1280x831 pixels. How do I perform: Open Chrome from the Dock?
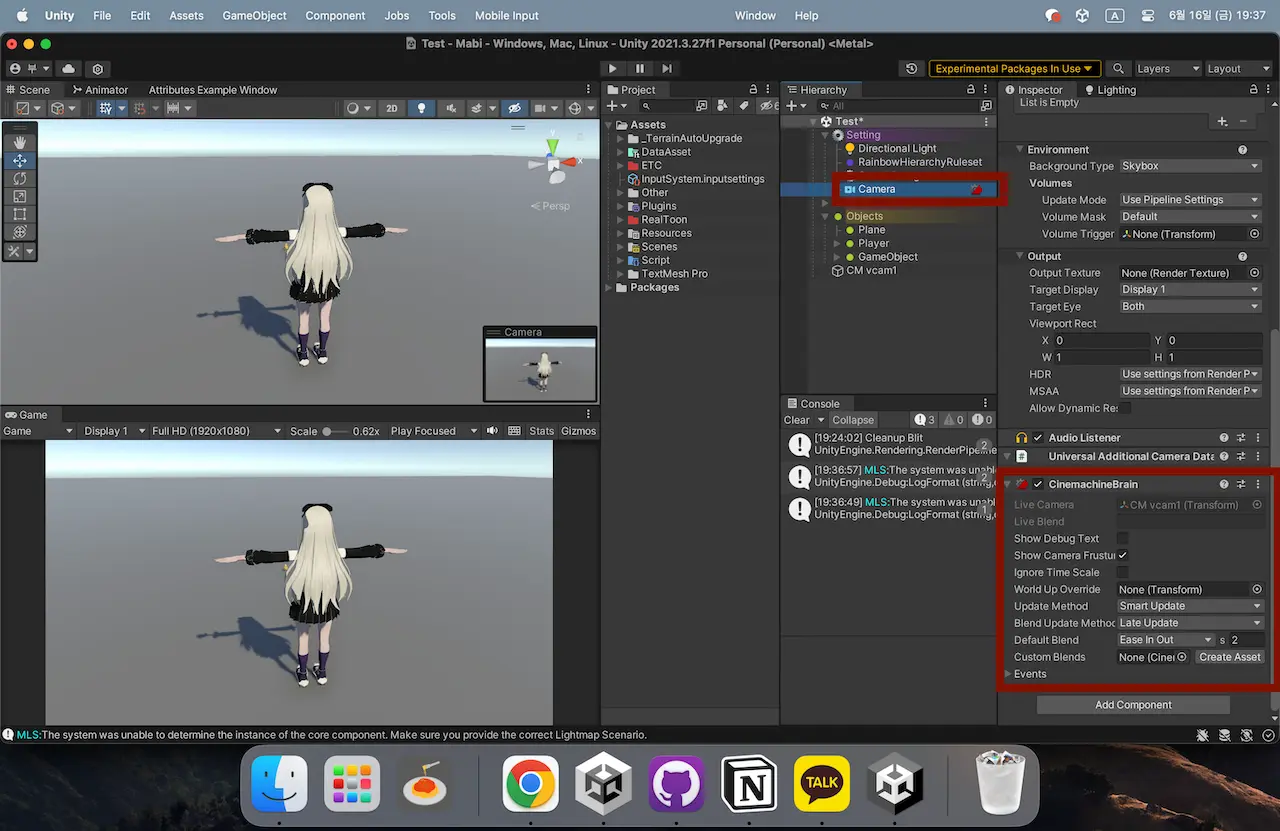pyautogui.click(x=530, y=783)
